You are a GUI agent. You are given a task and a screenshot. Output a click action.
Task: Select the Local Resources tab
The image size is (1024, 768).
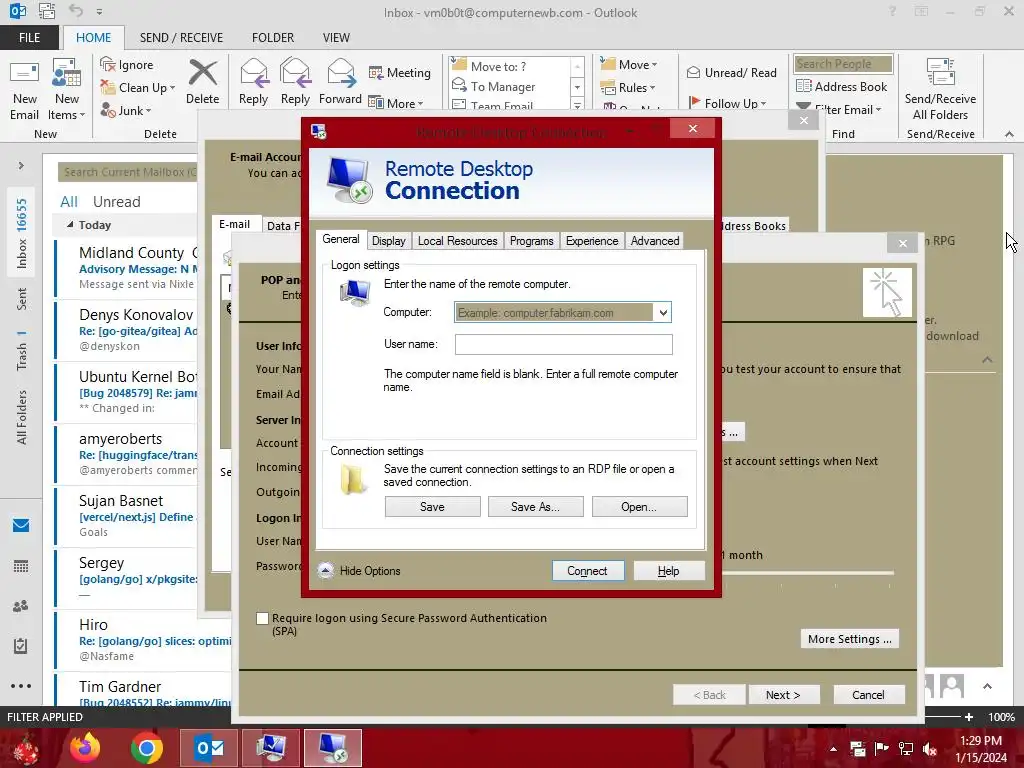[x=457, y=241]
